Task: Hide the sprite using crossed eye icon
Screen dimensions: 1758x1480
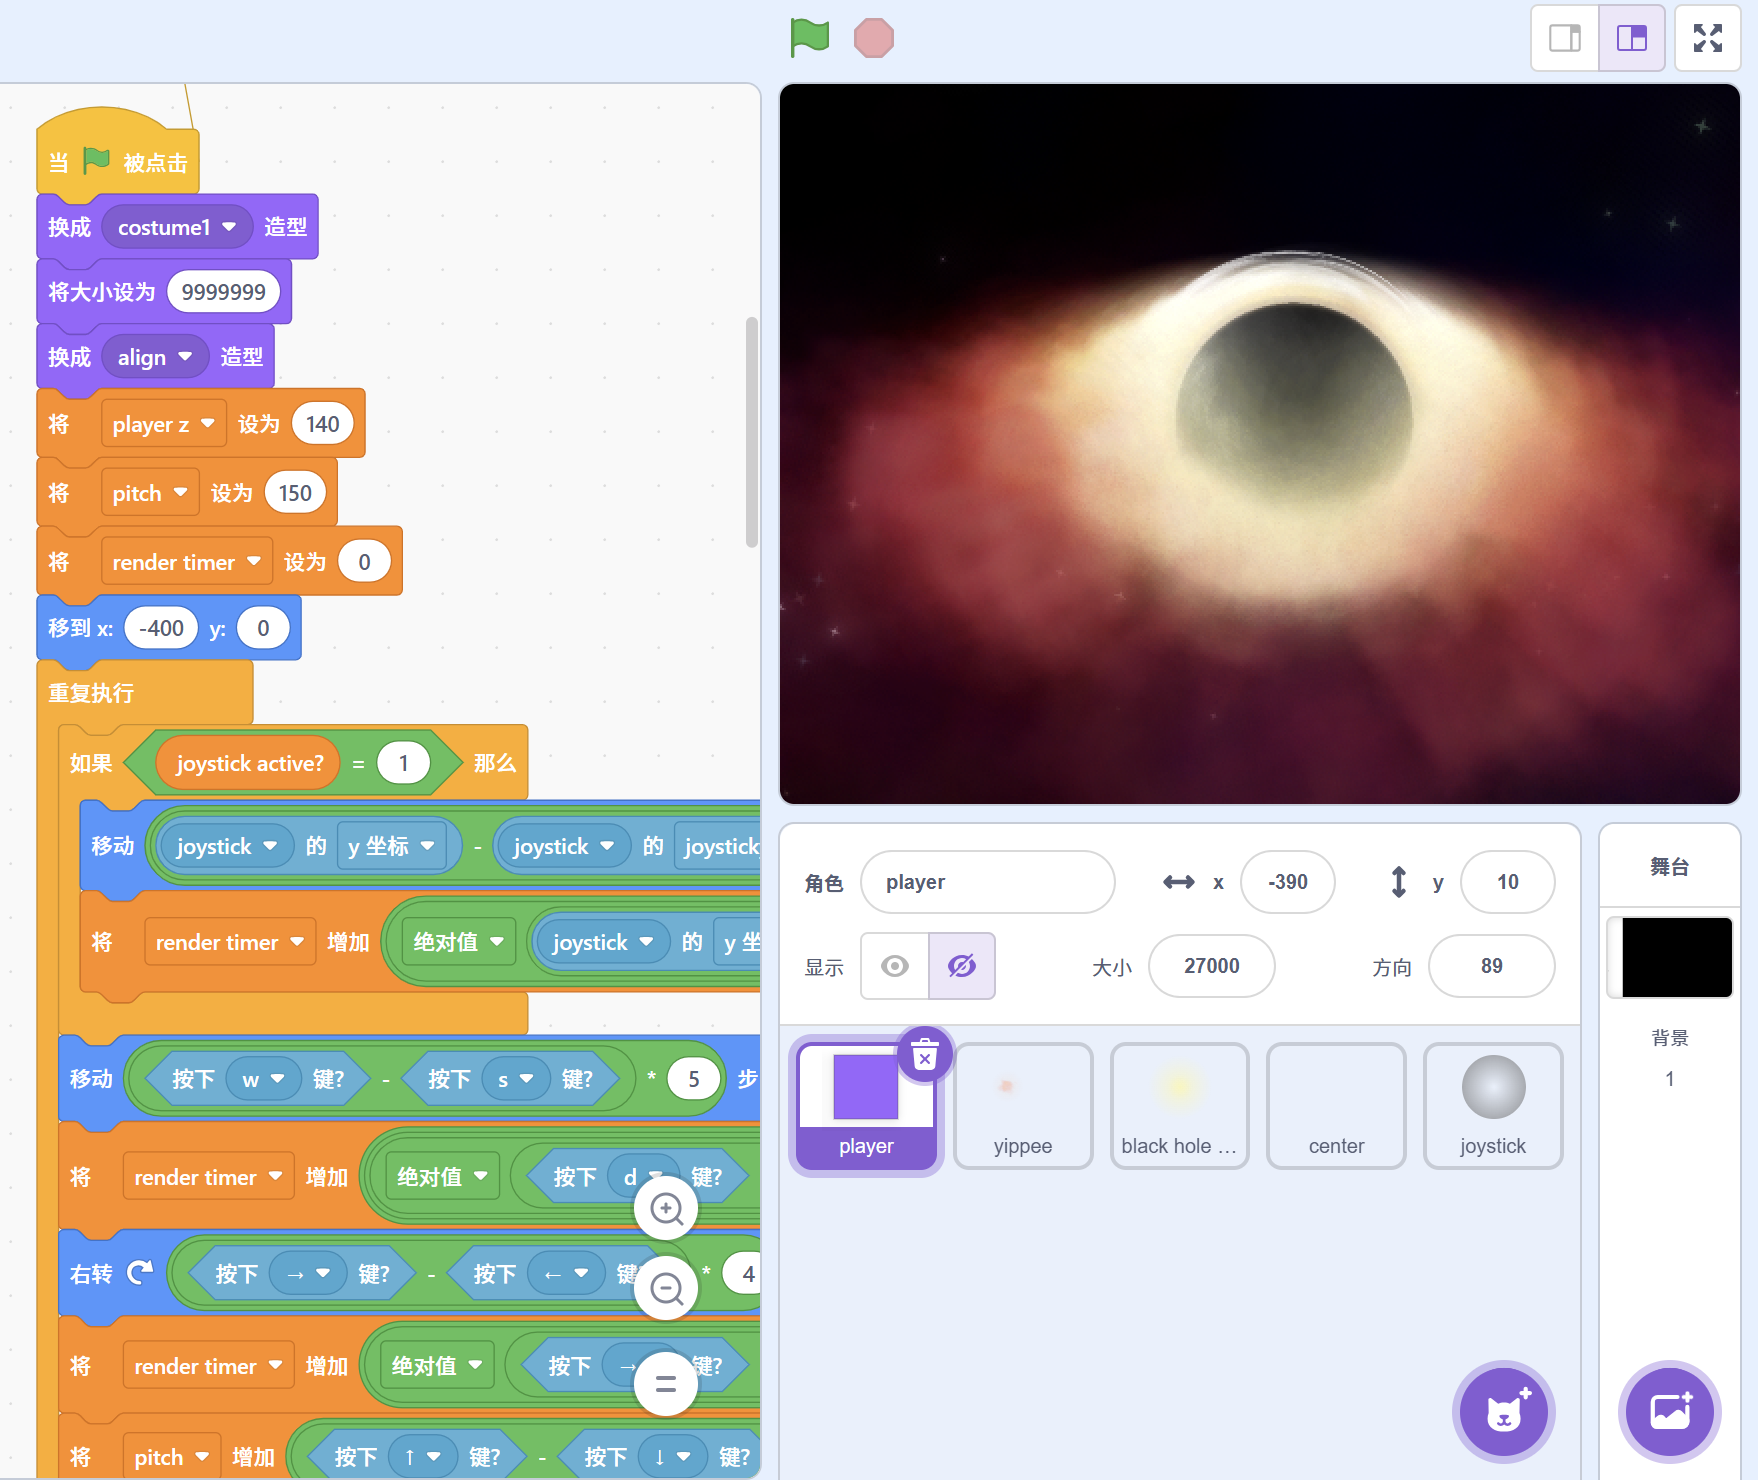Action: pyautogui.click(x=962, y=966)
